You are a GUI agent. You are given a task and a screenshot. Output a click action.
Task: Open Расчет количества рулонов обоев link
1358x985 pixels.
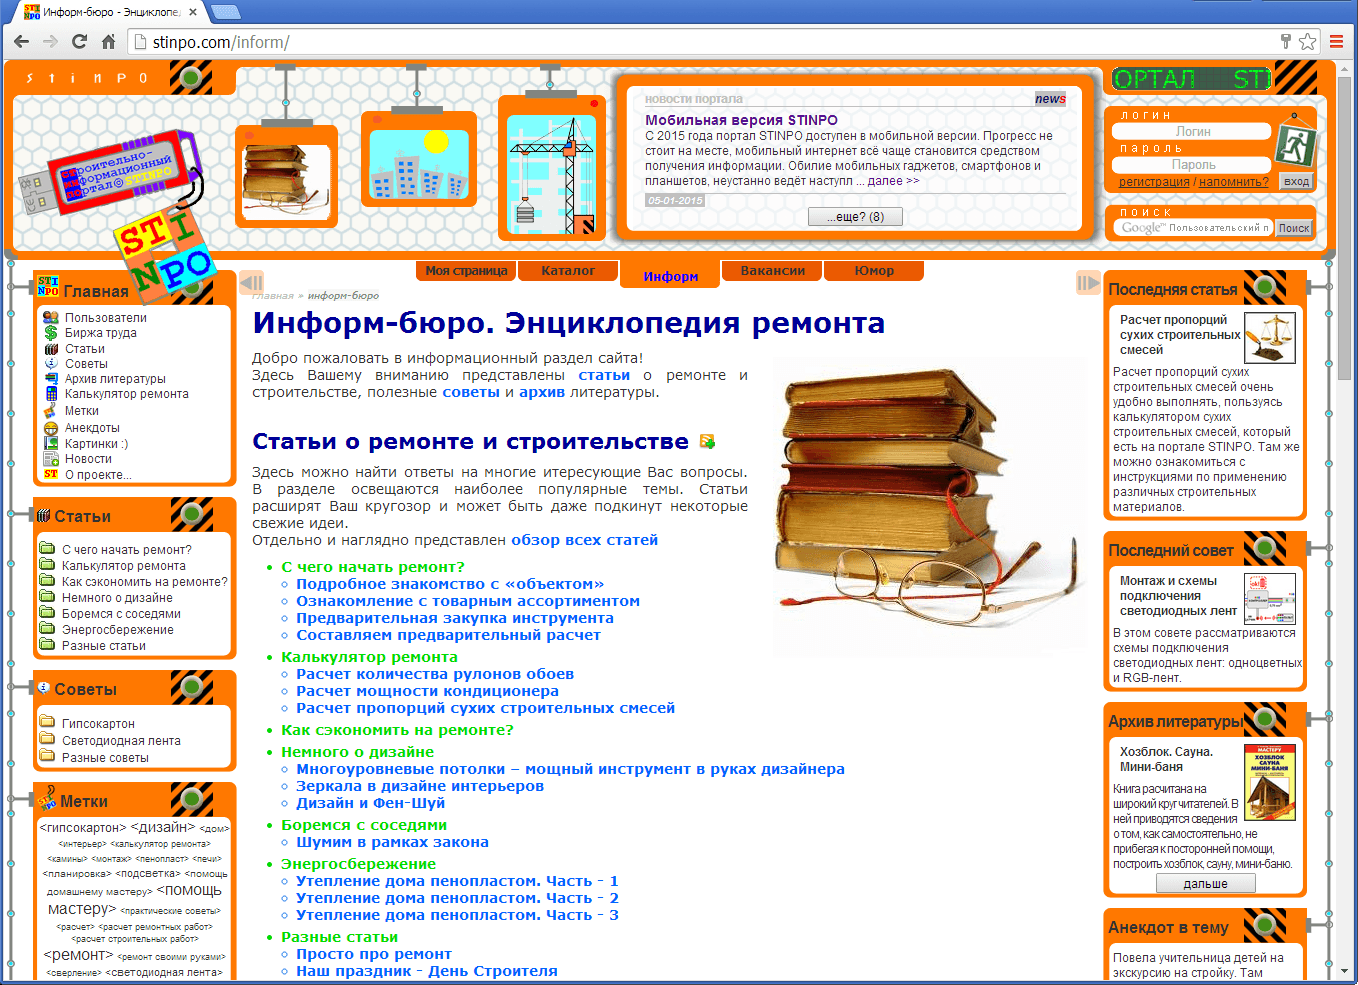tap(435, 674)
